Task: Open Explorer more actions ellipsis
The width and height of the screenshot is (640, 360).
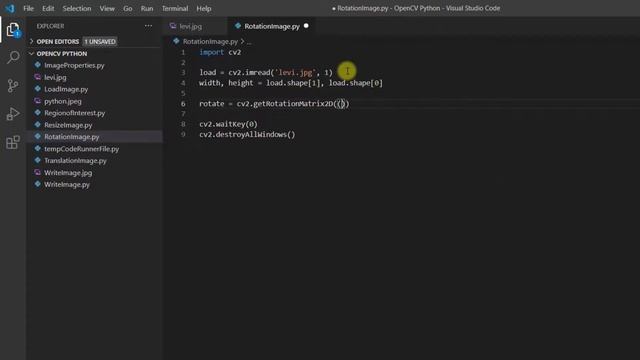Action: pyautogui.click(x=148, y=26)
